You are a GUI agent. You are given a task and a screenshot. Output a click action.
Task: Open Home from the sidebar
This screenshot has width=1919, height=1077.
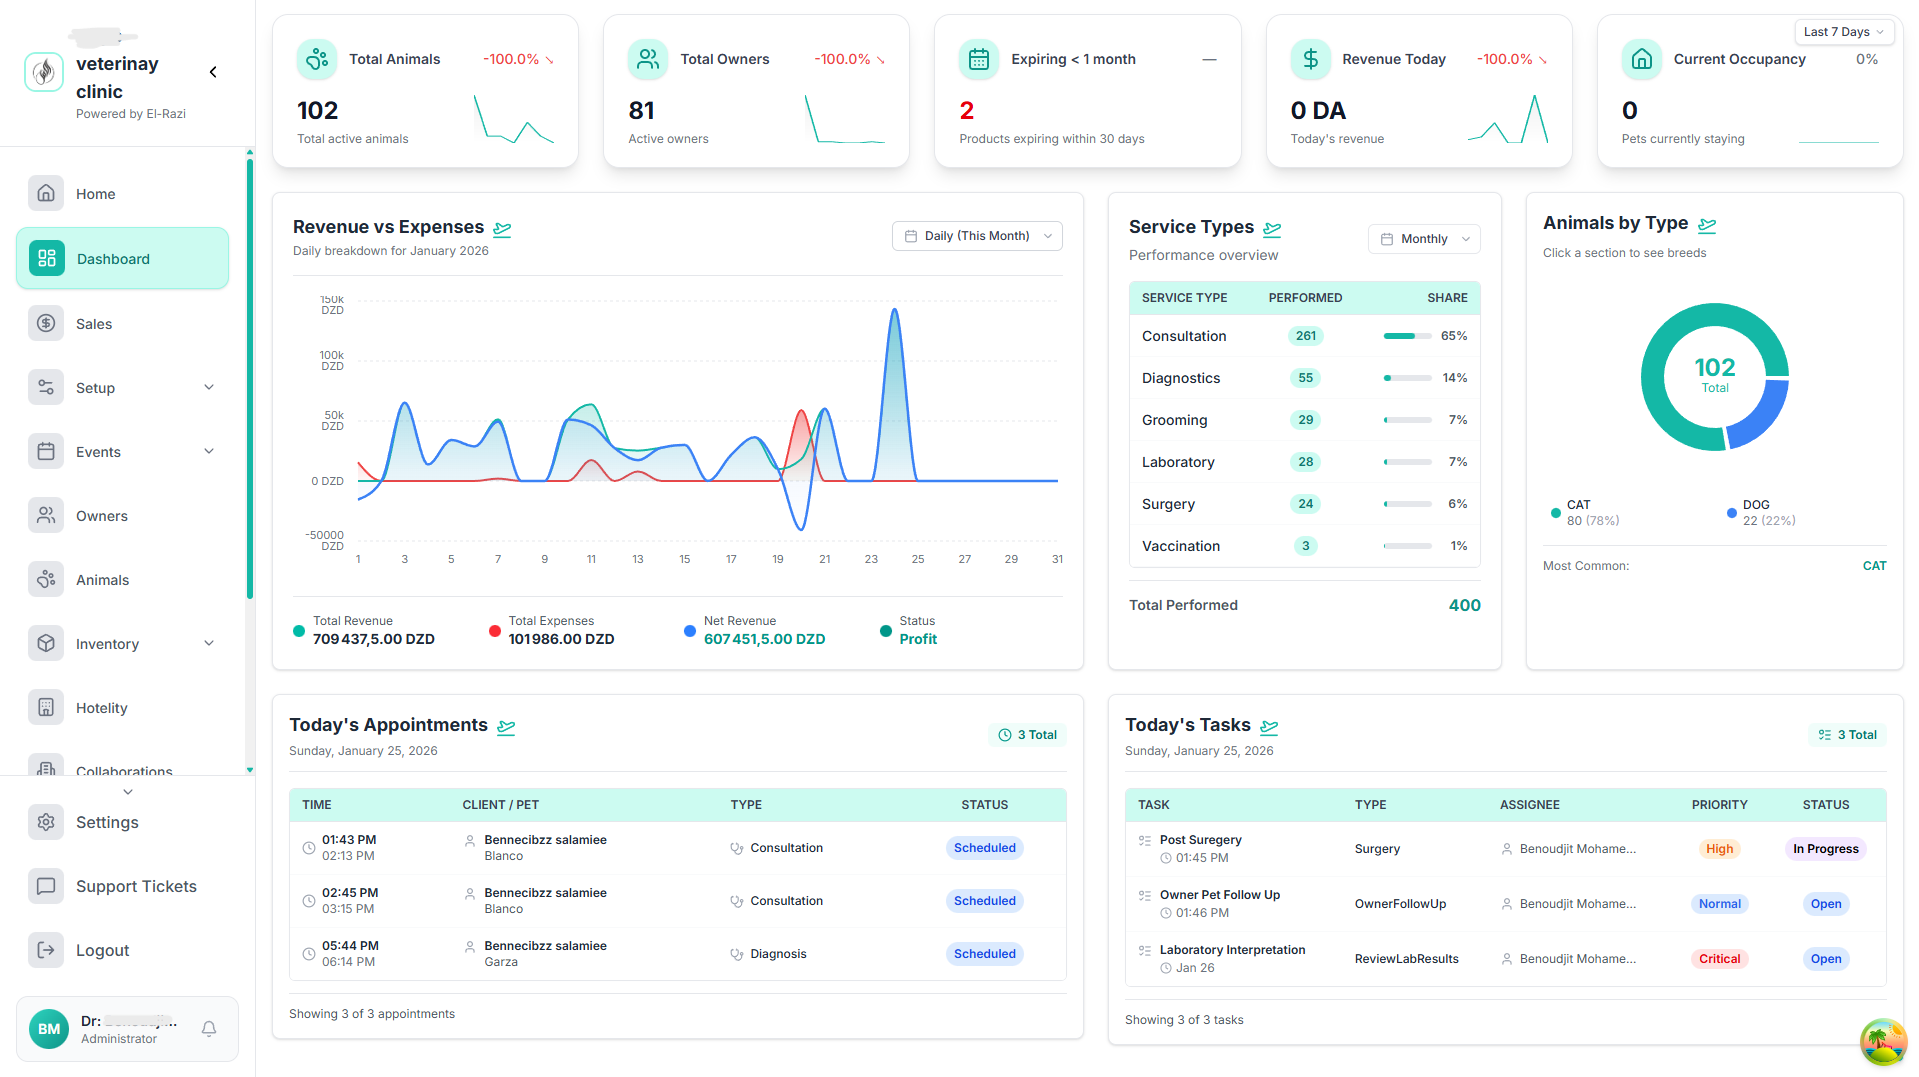(x=122, y=194)
